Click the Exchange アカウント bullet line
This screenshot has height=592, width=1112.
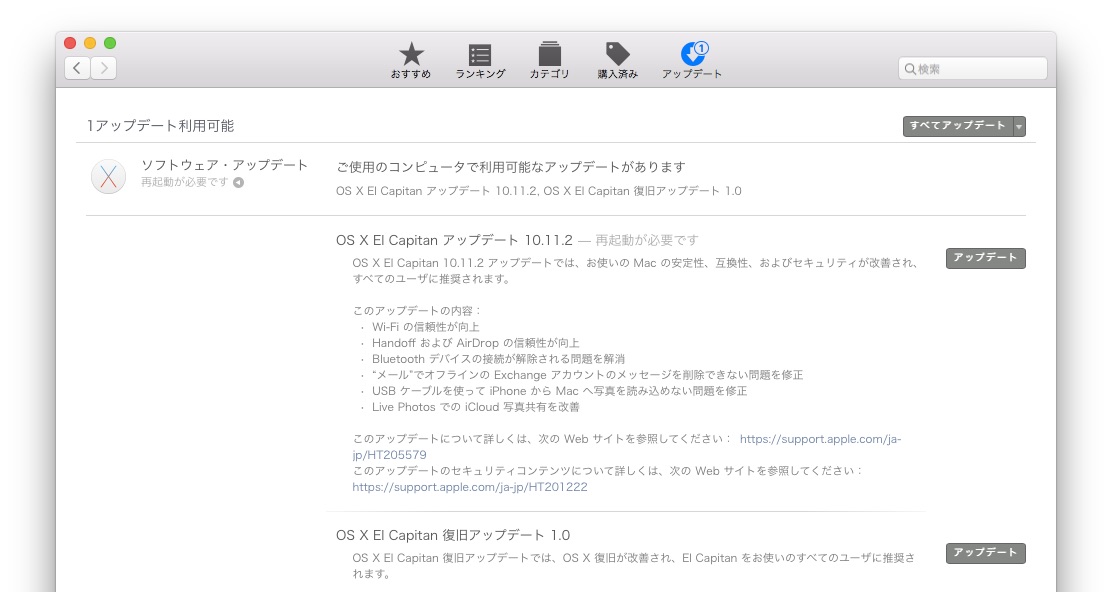tap(587, 375)
